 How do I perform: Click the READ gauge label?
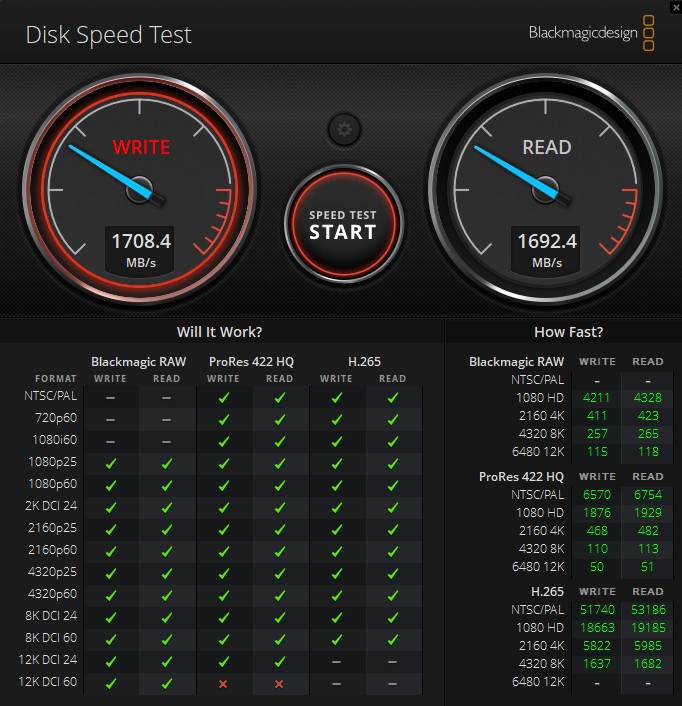pyautogui.click(x=547, y=147)
